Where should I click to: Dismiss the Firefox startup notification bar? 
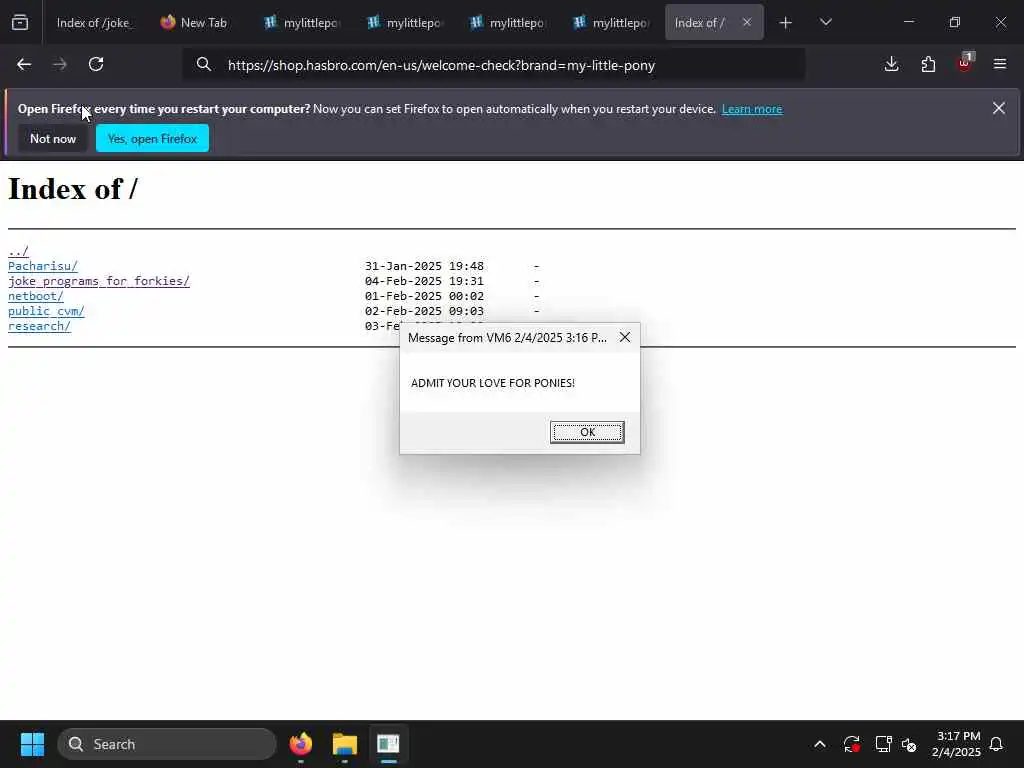(999, 108)
